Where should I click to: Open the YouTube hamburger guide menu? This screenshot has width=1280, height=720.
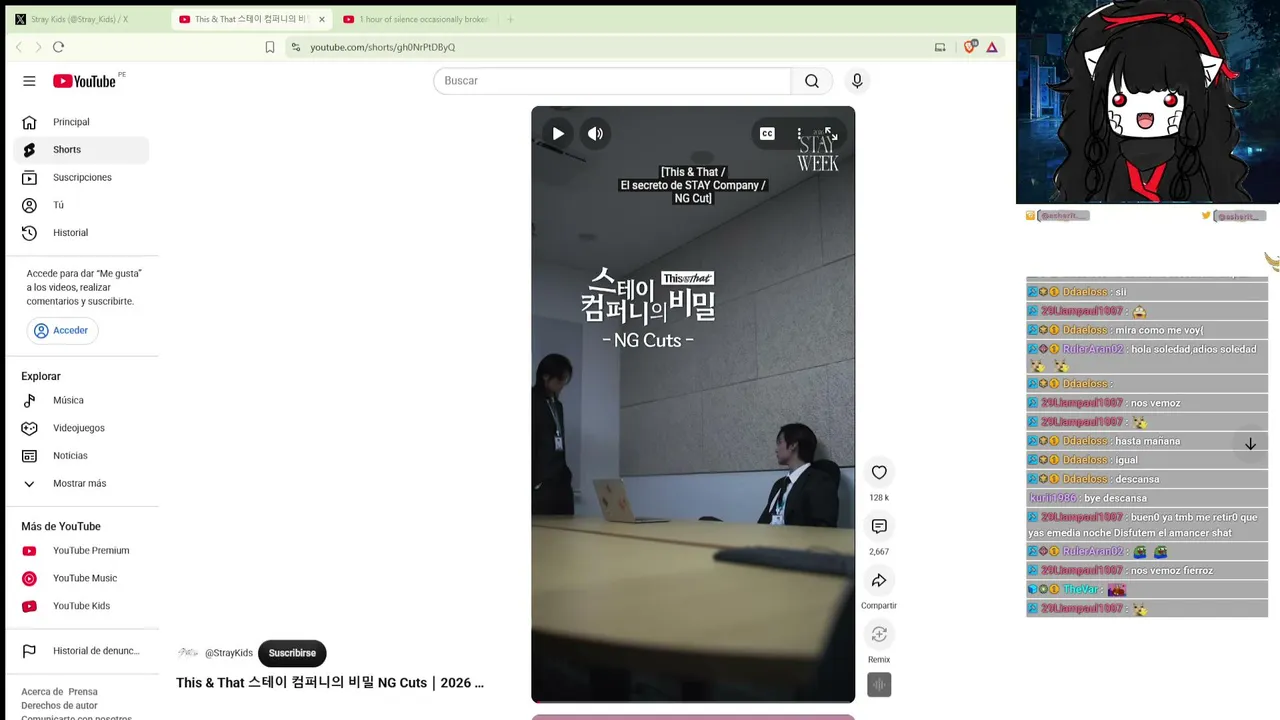[29, 81]
